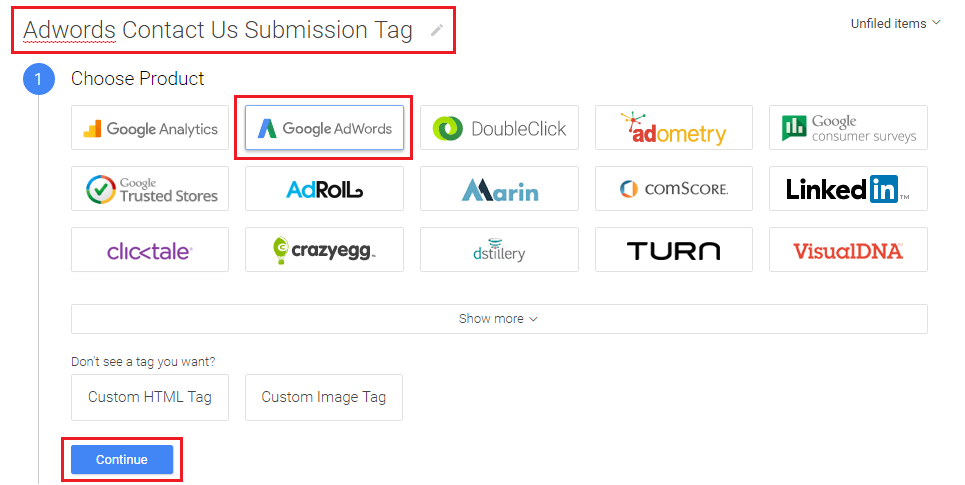Select the DoubleClick product tile
Image resolution: width=965 pixels, height=485 pixels.
[x=499, y=128]
